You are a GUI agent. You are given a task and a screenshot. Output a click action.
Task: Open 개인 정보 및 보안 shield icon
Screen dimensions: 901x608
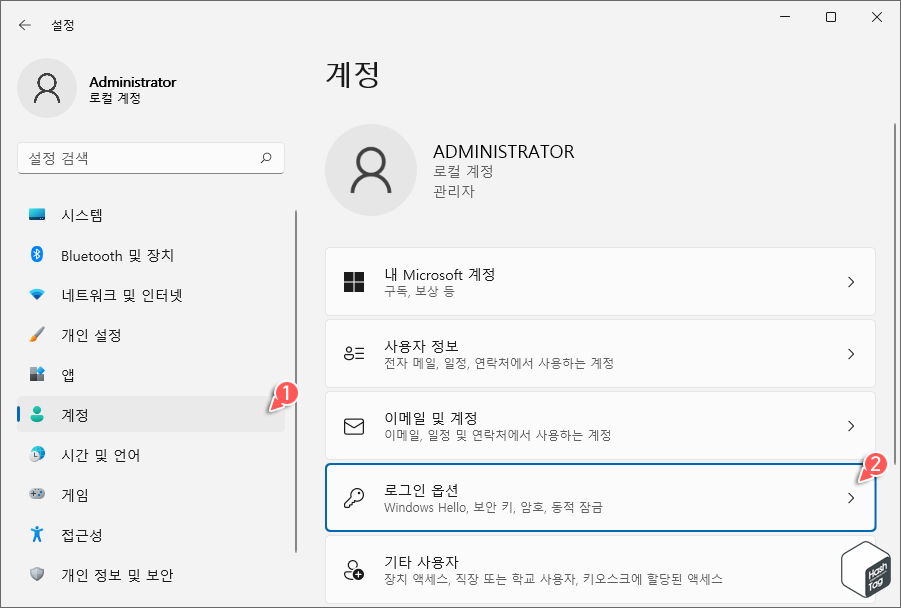pos(36,575)
